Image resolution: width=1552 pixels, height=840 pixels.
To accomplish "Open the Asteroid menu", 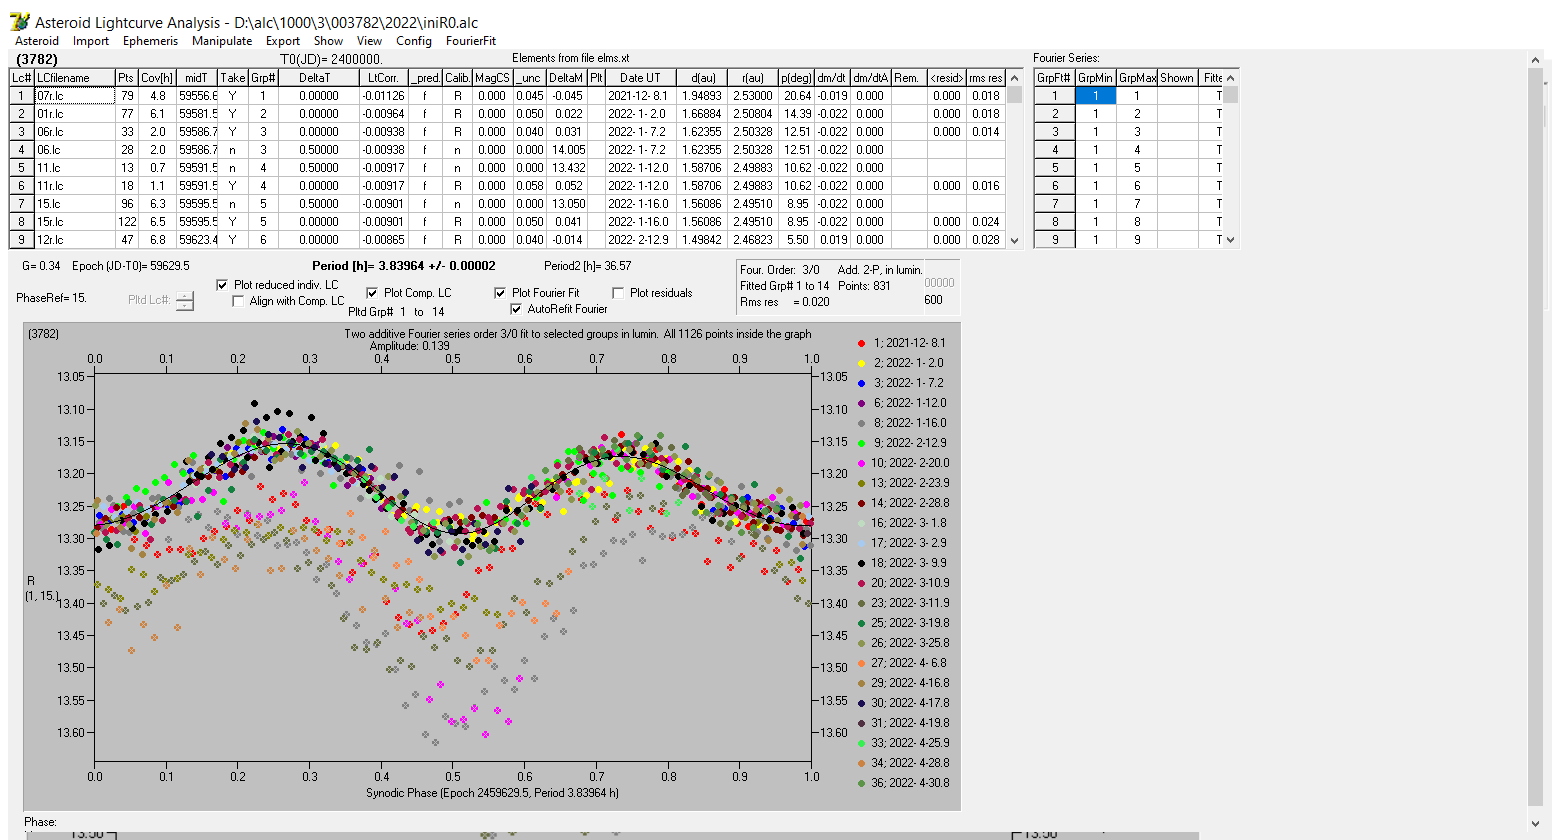I will 37,41.
